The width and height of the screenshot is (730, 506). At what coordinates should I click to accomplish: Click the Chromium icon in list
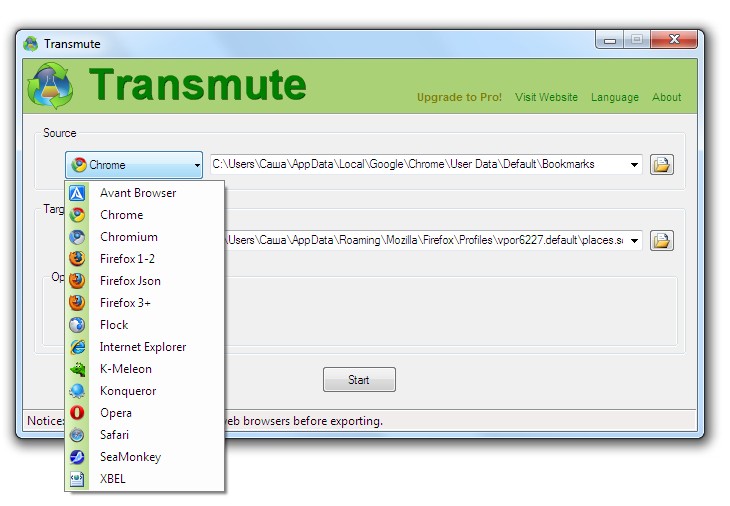pyautogui.click(x=77, y=237)
